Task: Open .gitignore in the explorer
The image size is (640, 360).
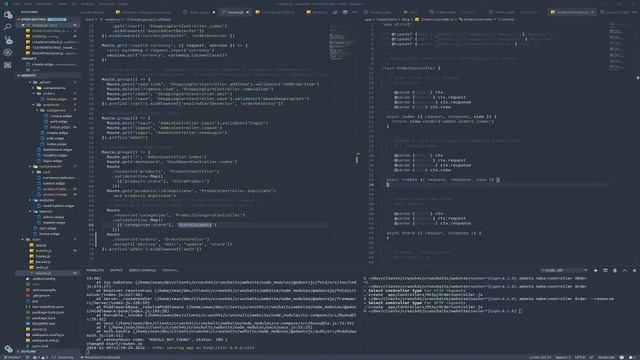Action: tap(41, 296)
